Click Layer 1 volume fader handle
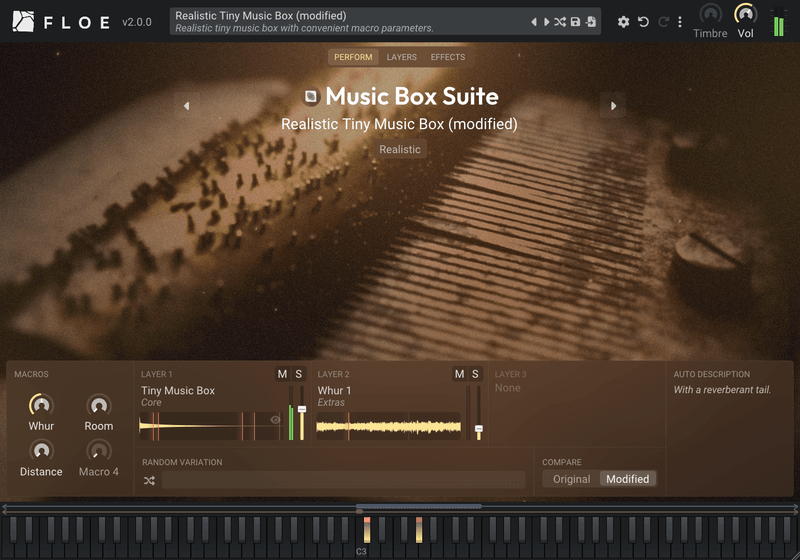This screenshot has height=560, width=800. click(x=302, y=409)
